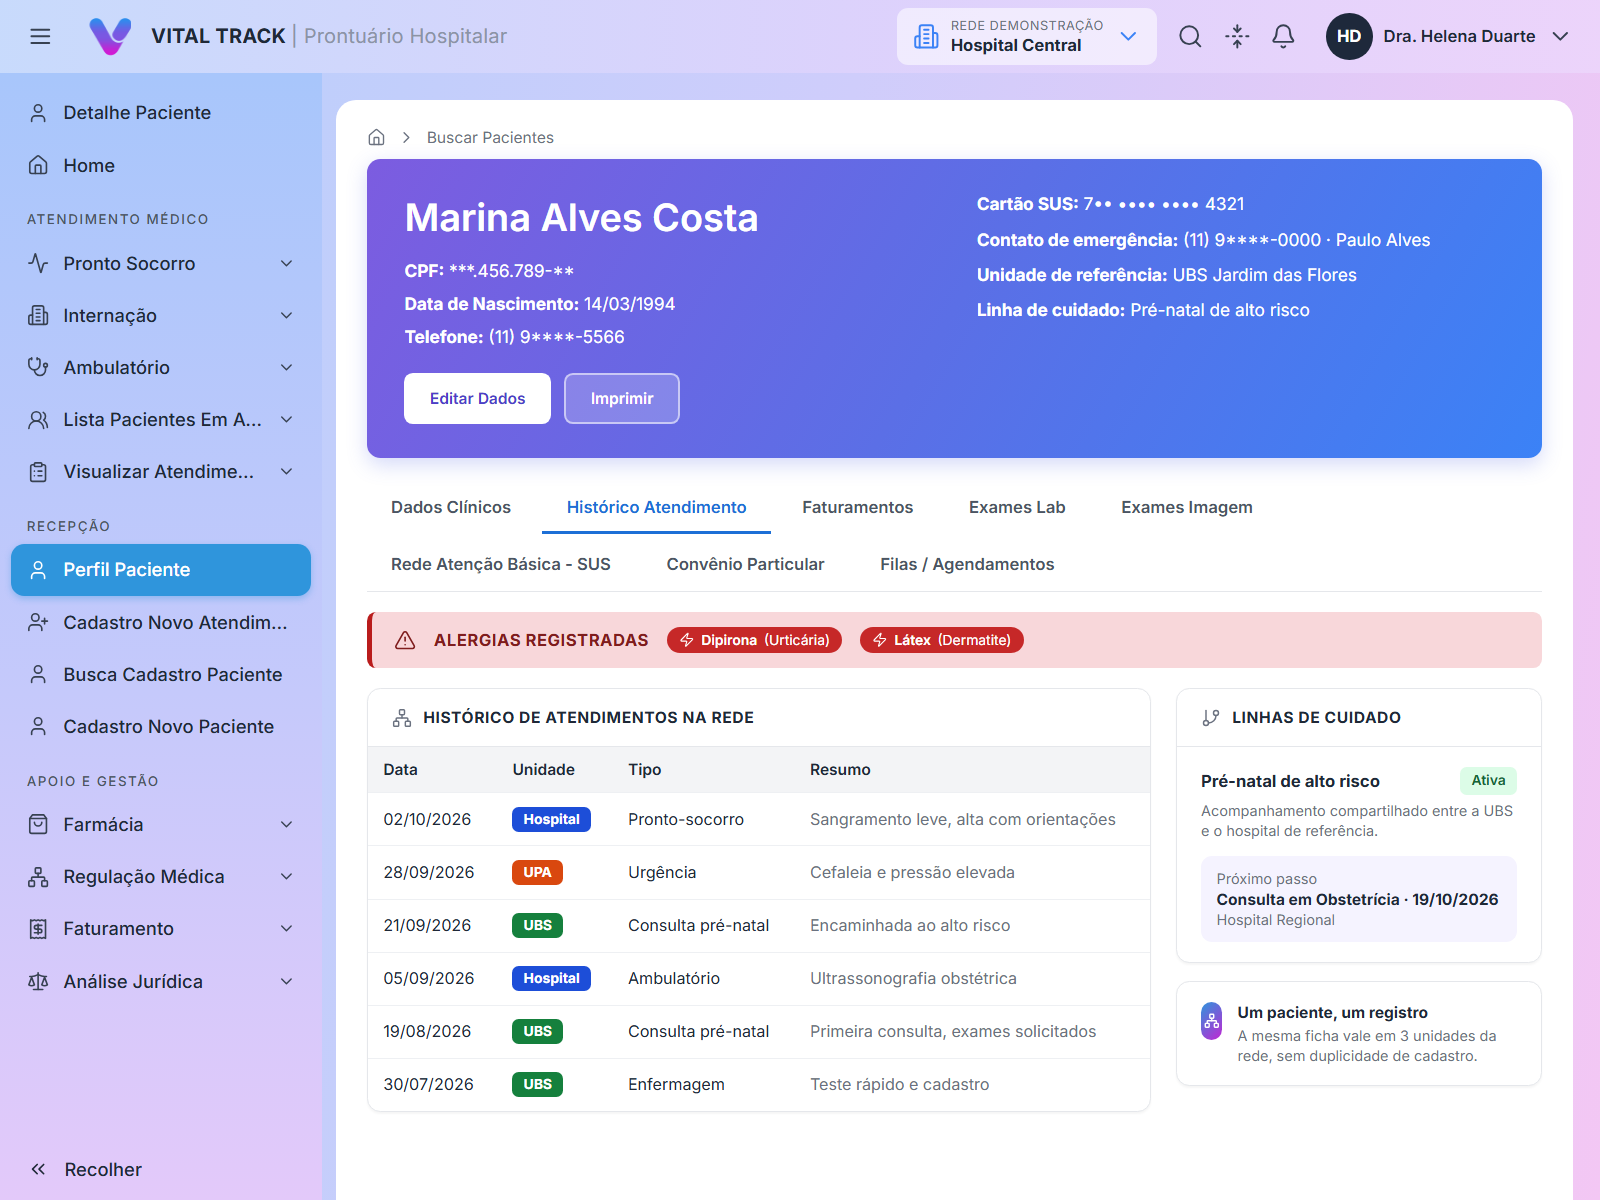Screen dimensions: 1600x1200
Task: Click the focus mode sparkle icon
Action: [1237, 36]
